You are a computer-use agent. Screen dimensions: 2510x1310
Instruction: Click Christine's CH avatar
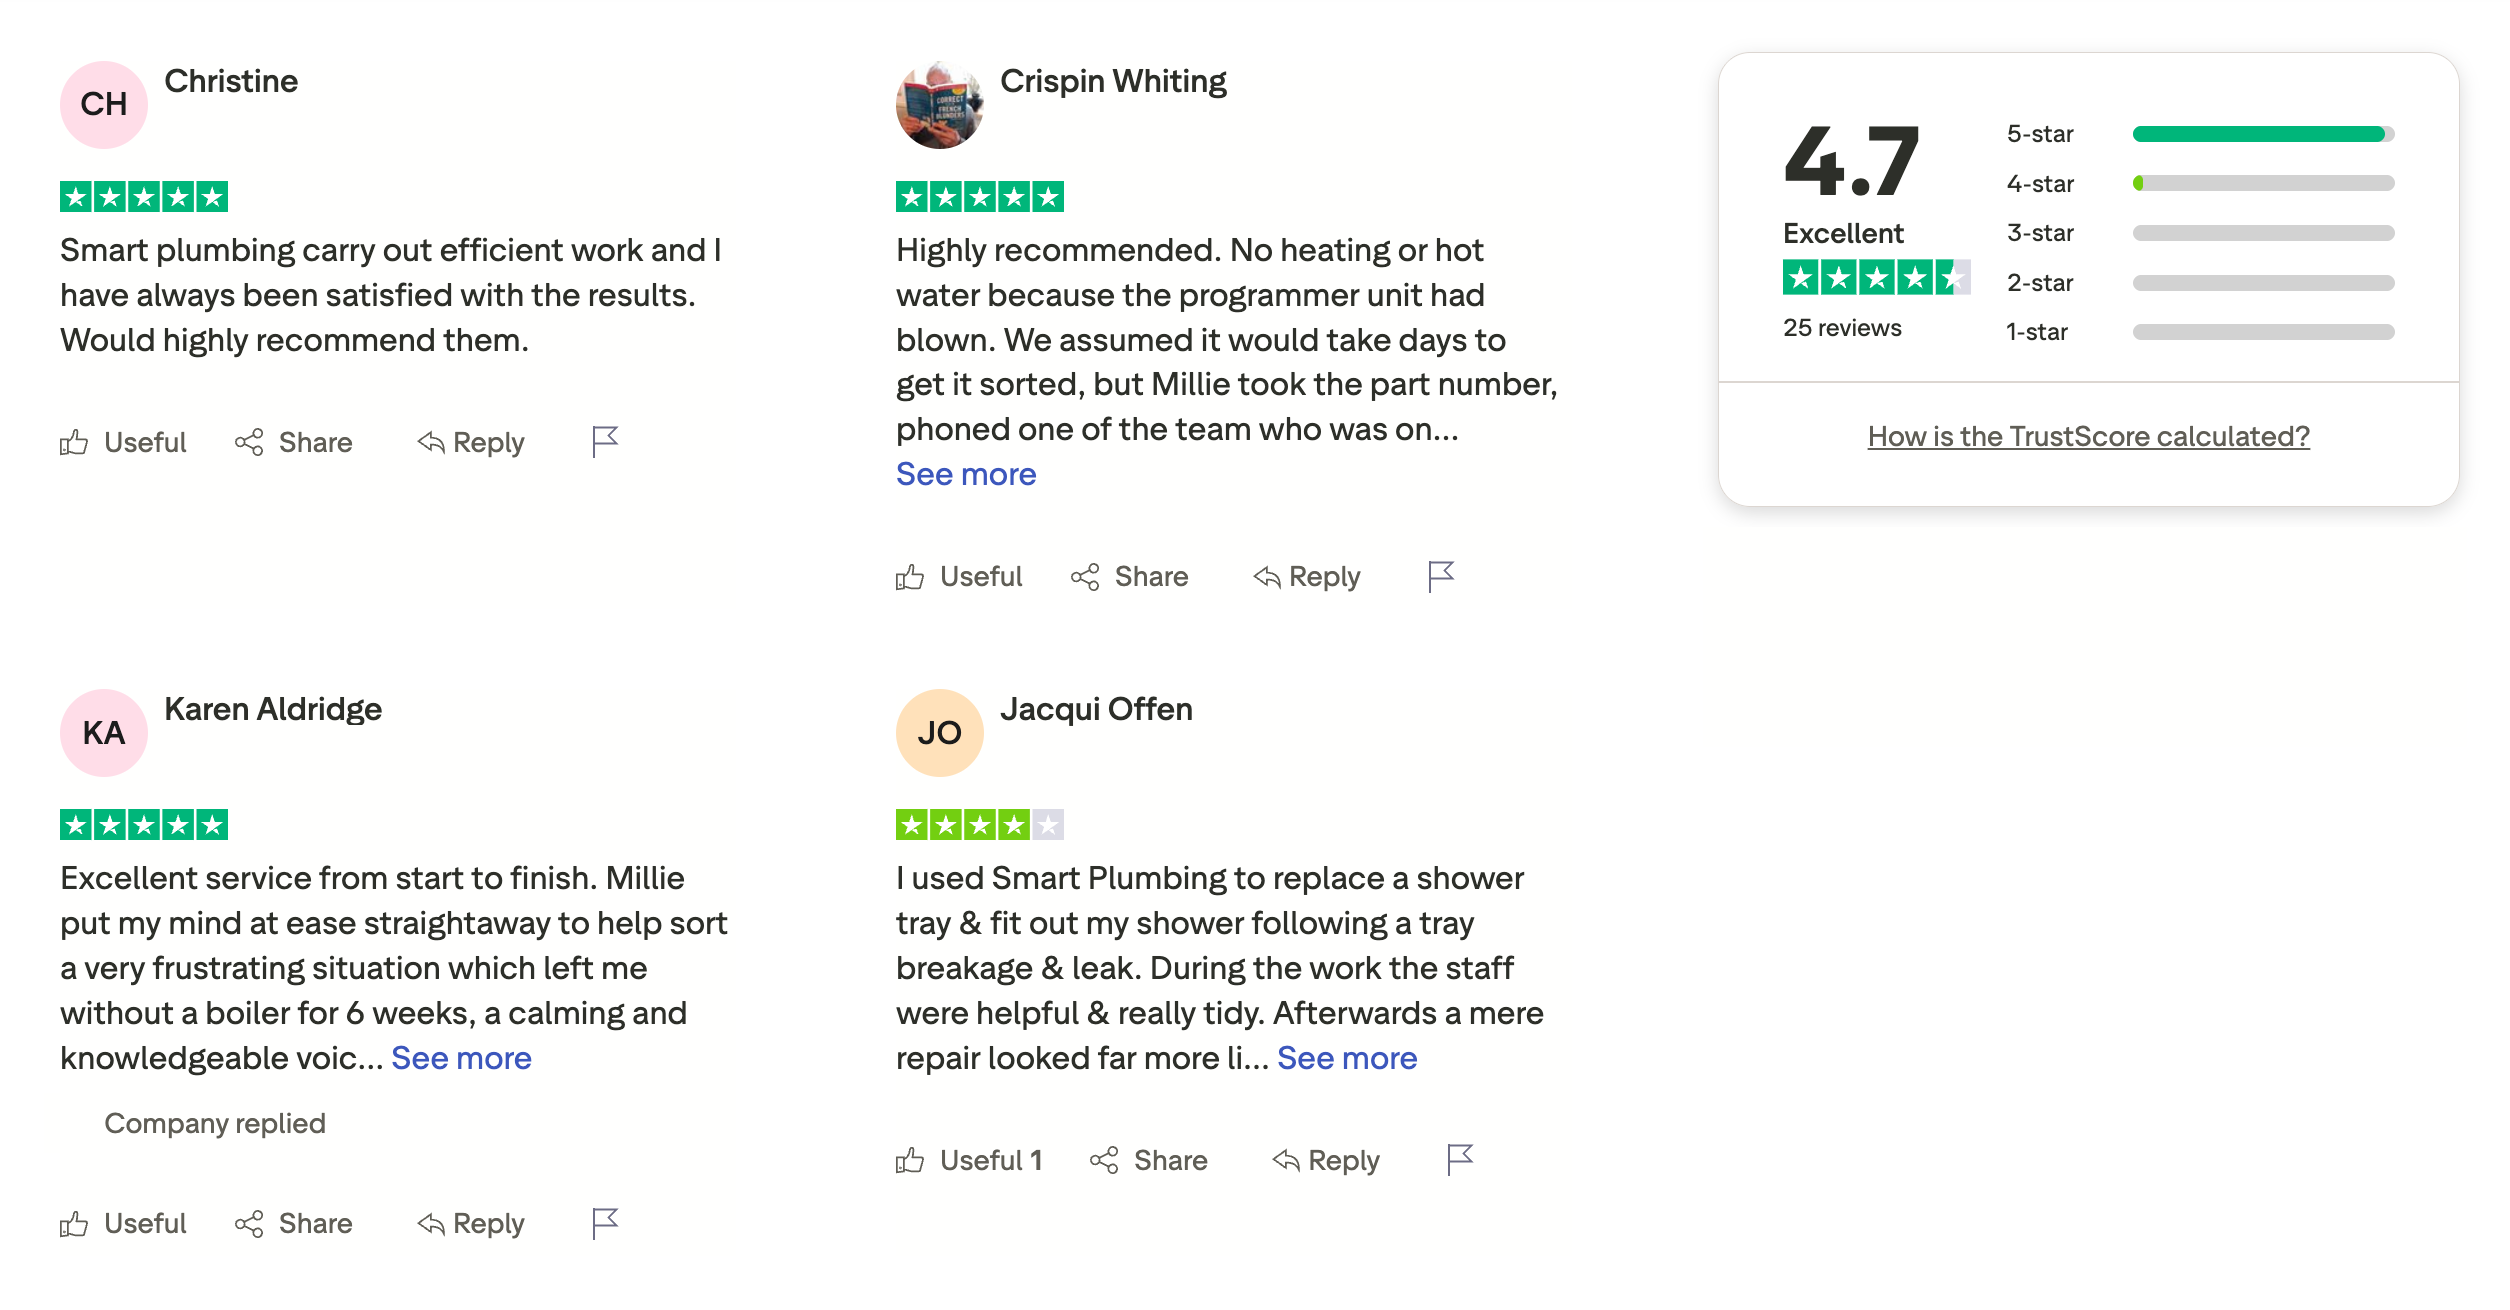(103, 104)
